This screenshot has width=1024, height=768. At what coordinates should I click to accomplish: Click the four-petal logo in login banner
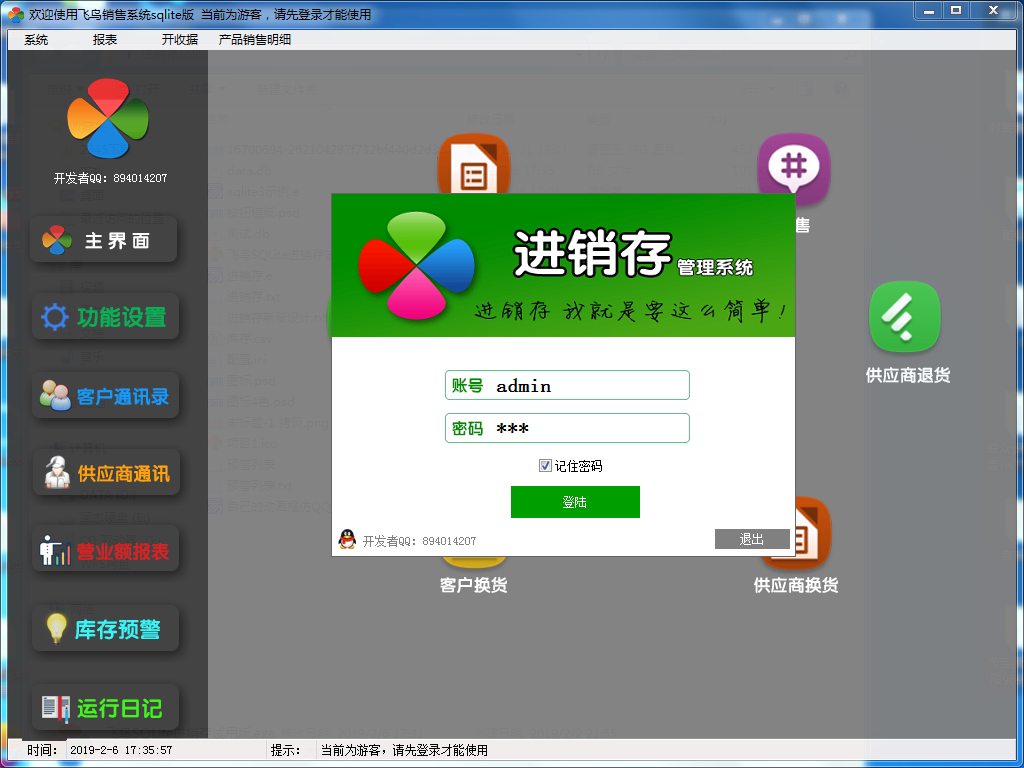(x=417, y=266)
